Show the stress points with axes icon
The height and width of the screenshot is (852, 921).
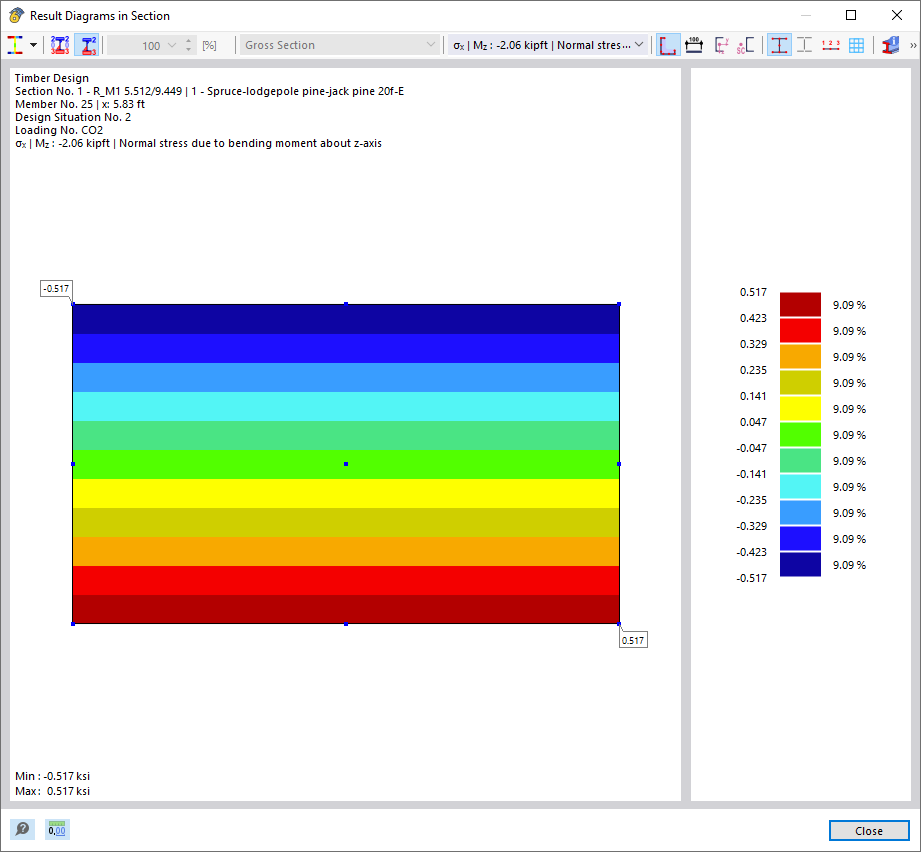pyautogui.click(x=721, y=44)
